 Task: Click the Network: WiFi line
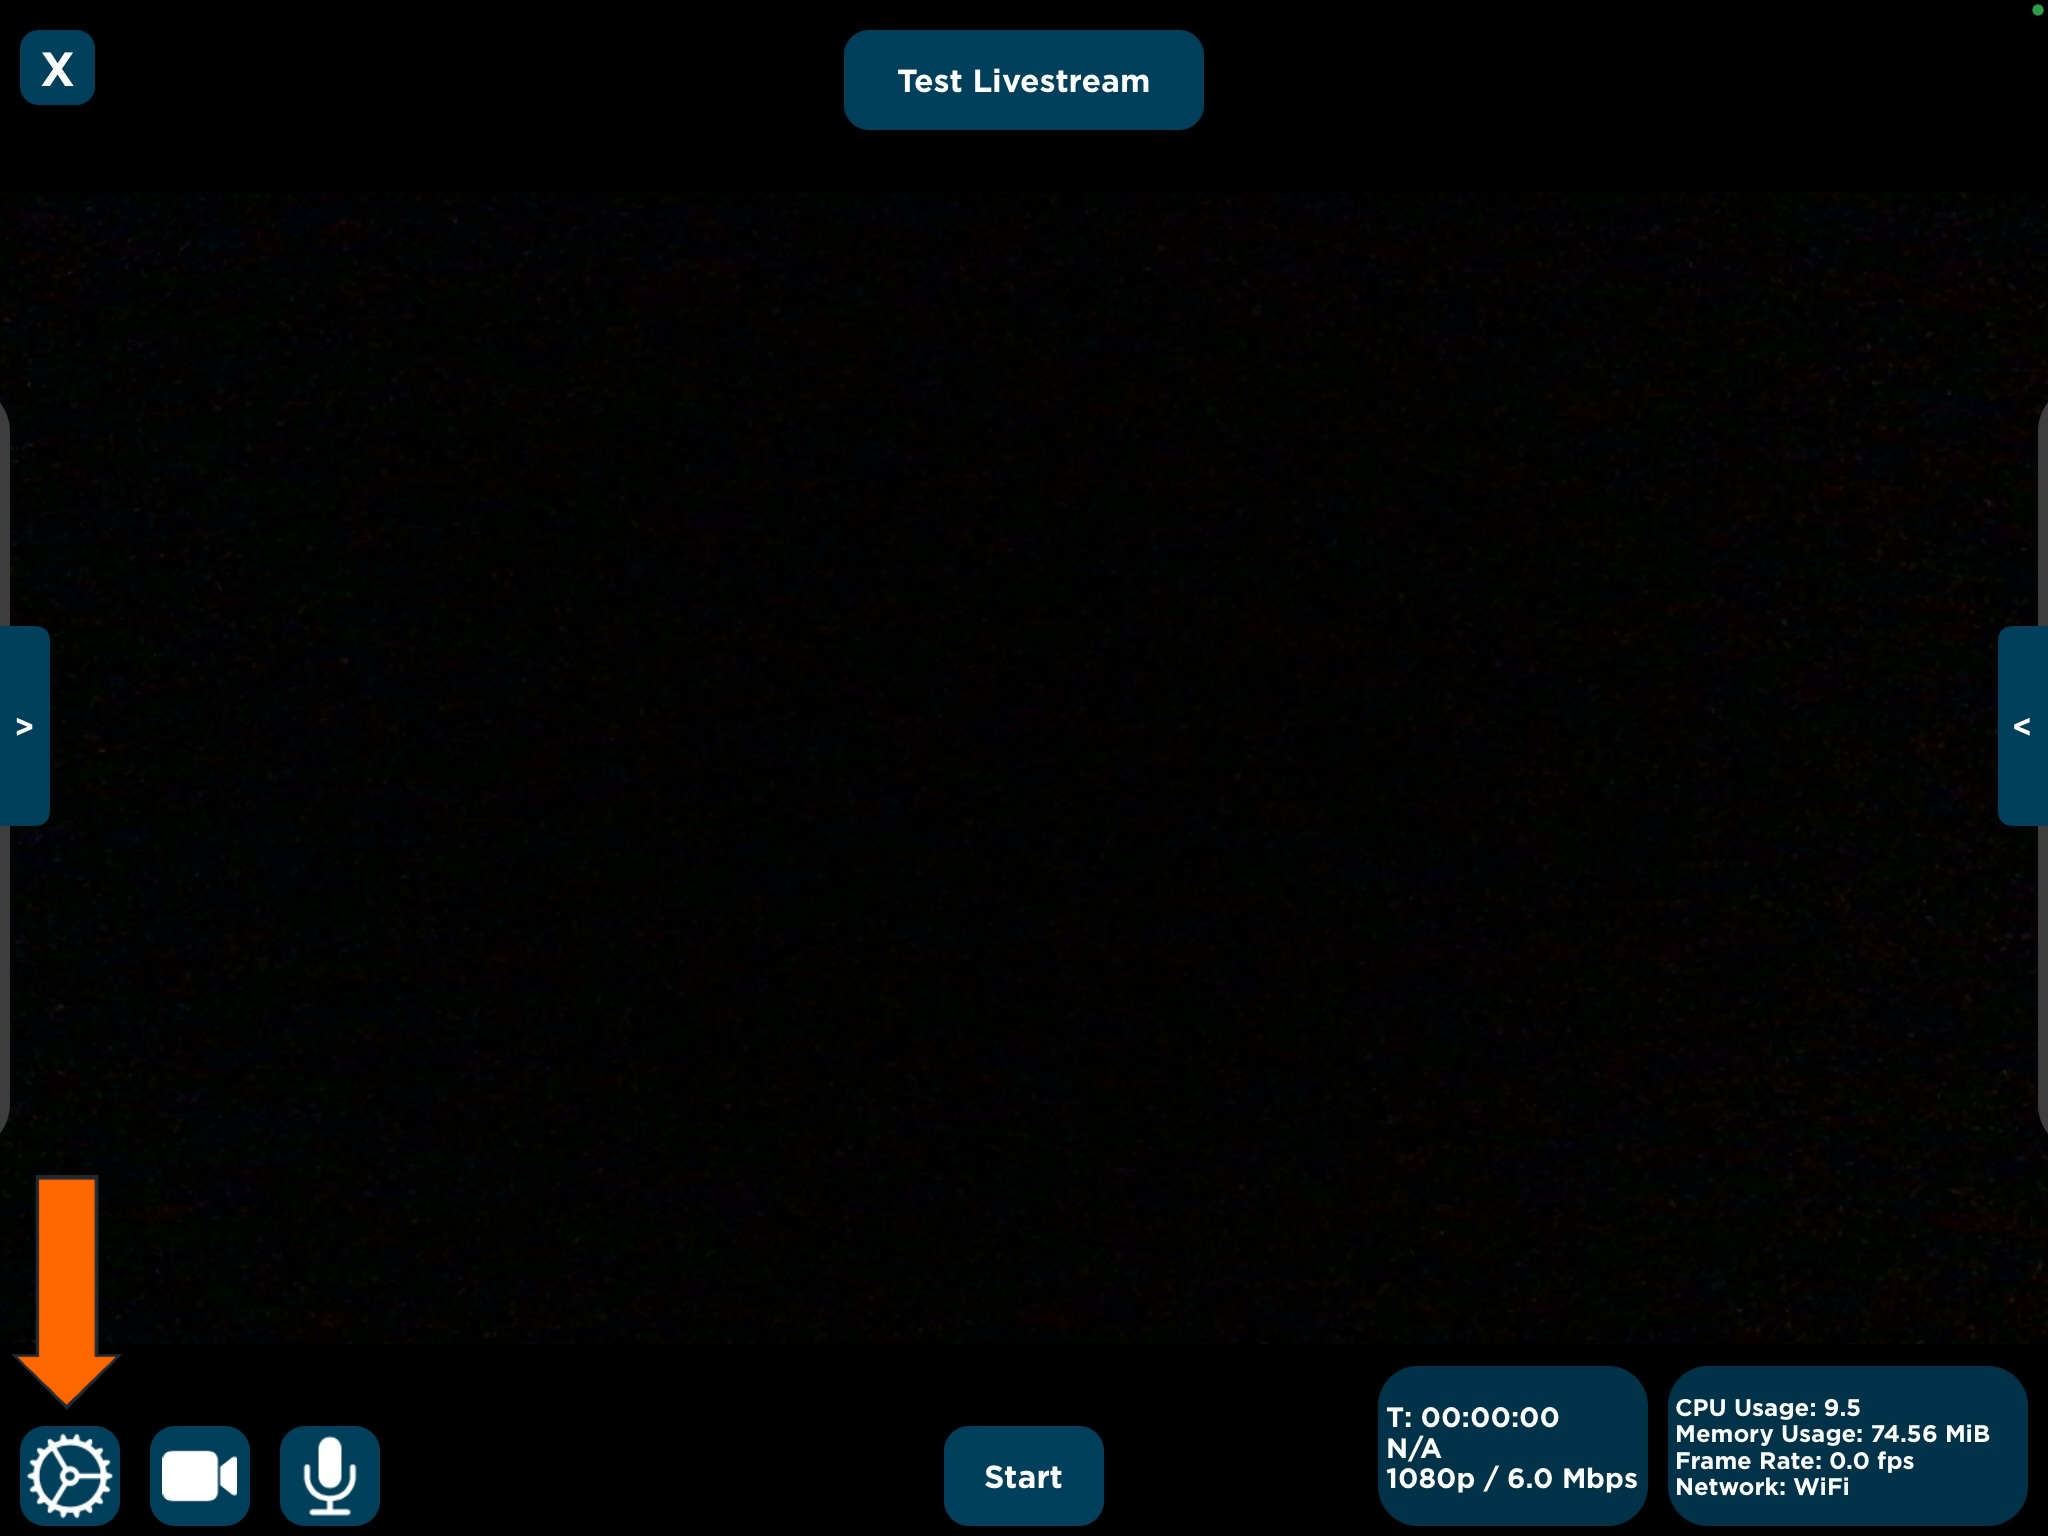click(x=1762, y=1487)
